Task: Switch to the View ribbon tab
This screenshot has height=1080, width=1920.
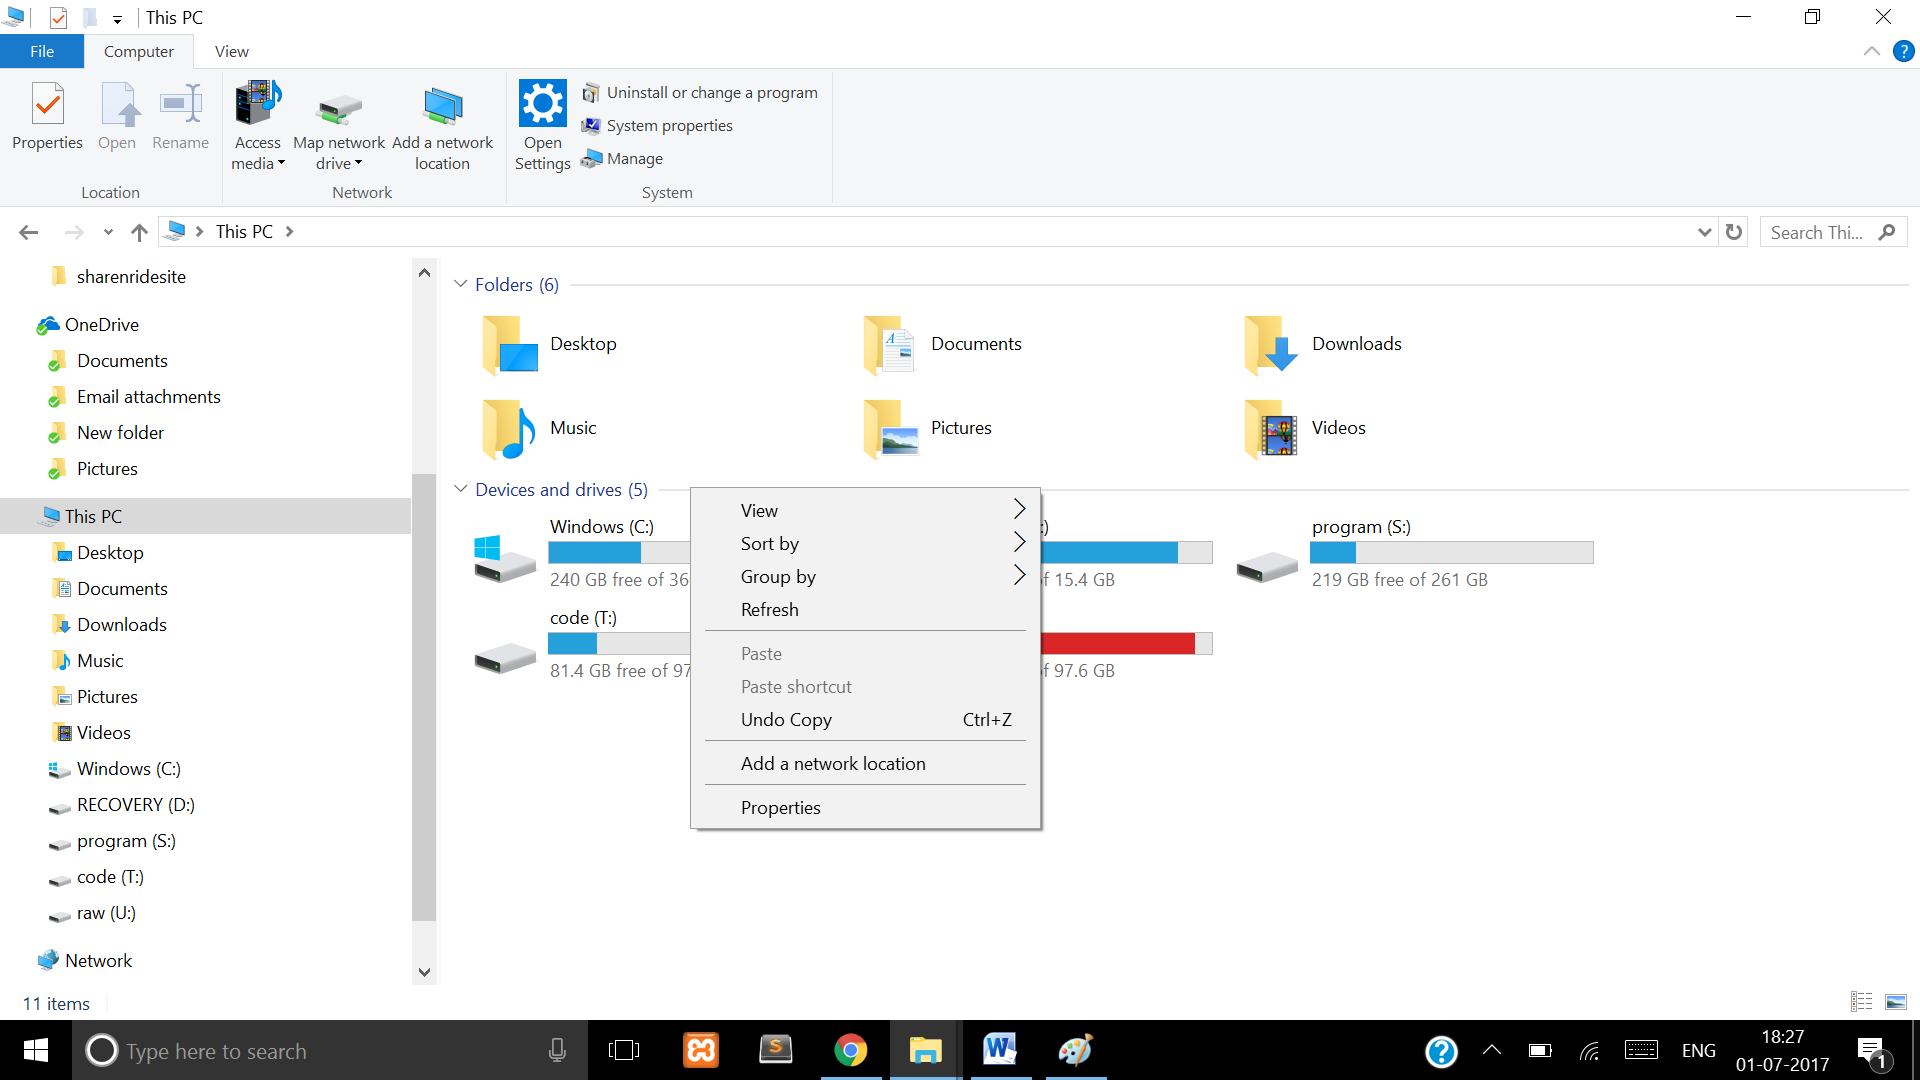Action: pos(231,51)
